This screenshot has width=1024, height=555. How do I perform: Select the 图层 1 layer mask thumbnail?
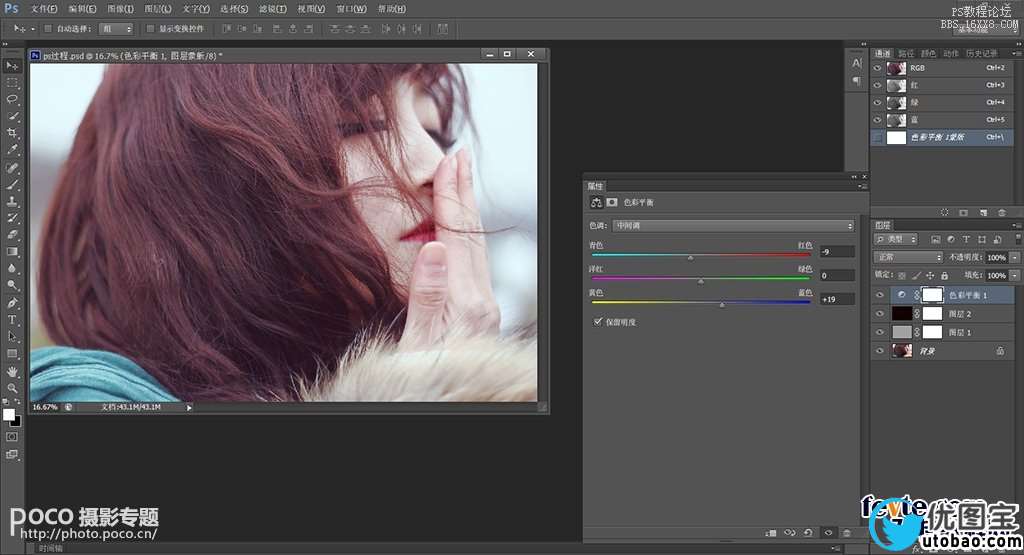[x=932, y=332]
